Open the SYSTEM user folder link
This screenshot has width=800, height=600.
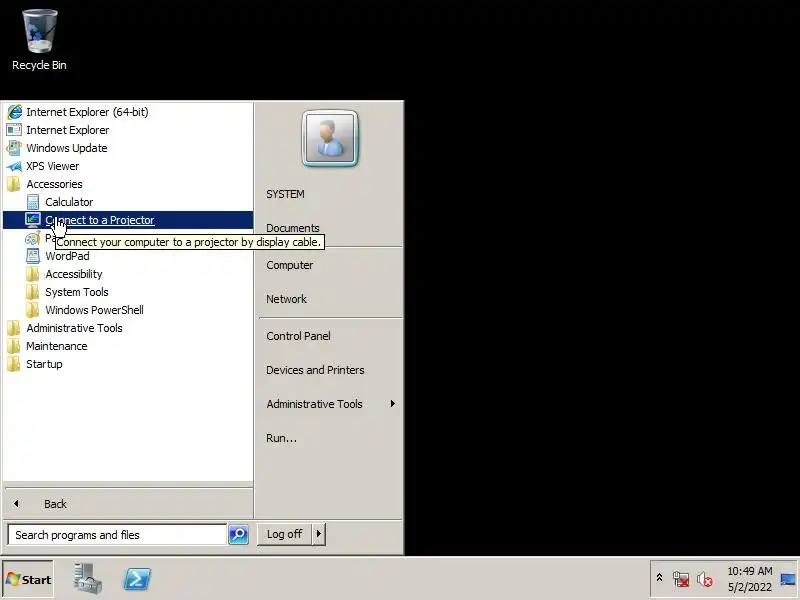click(285, 194)
